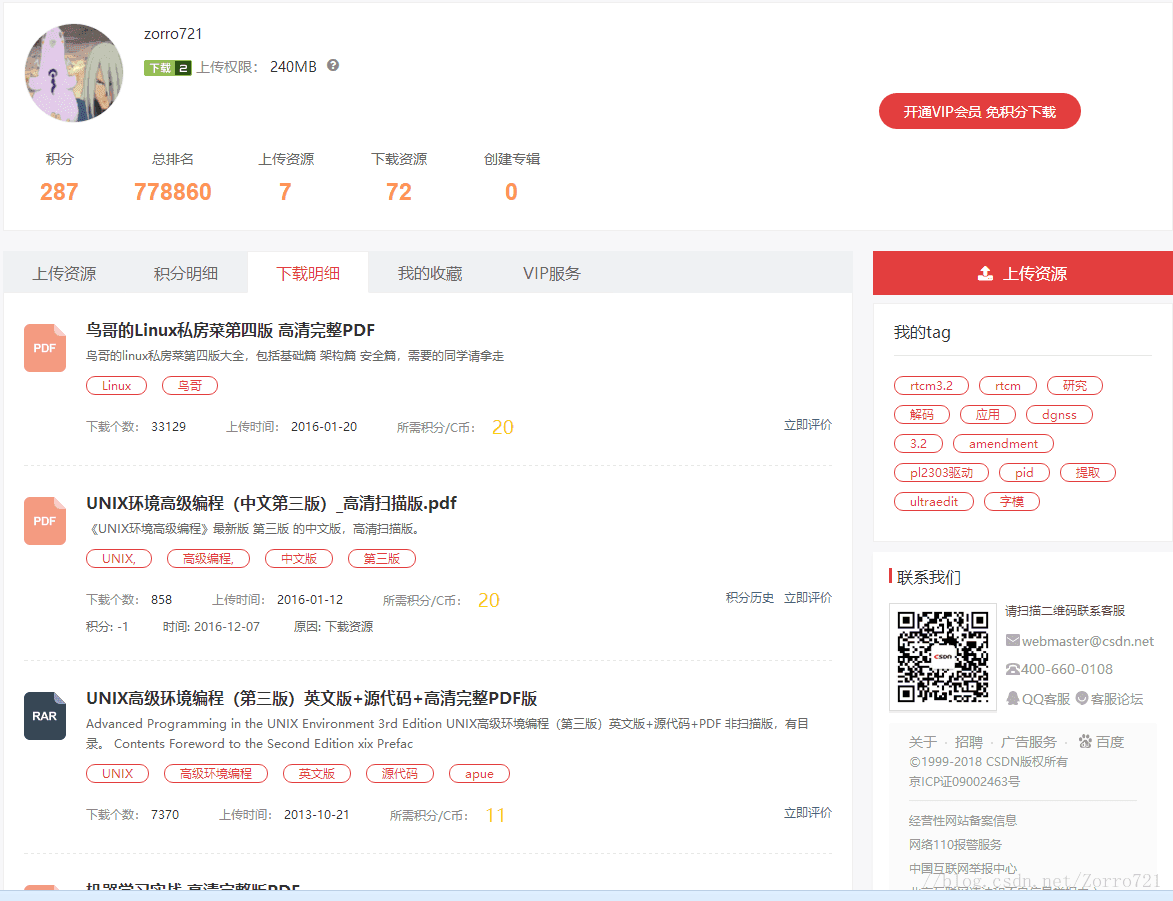
Task: Click the QQ客服 link
Action: pyautogui.click(x=1046, y=699)
